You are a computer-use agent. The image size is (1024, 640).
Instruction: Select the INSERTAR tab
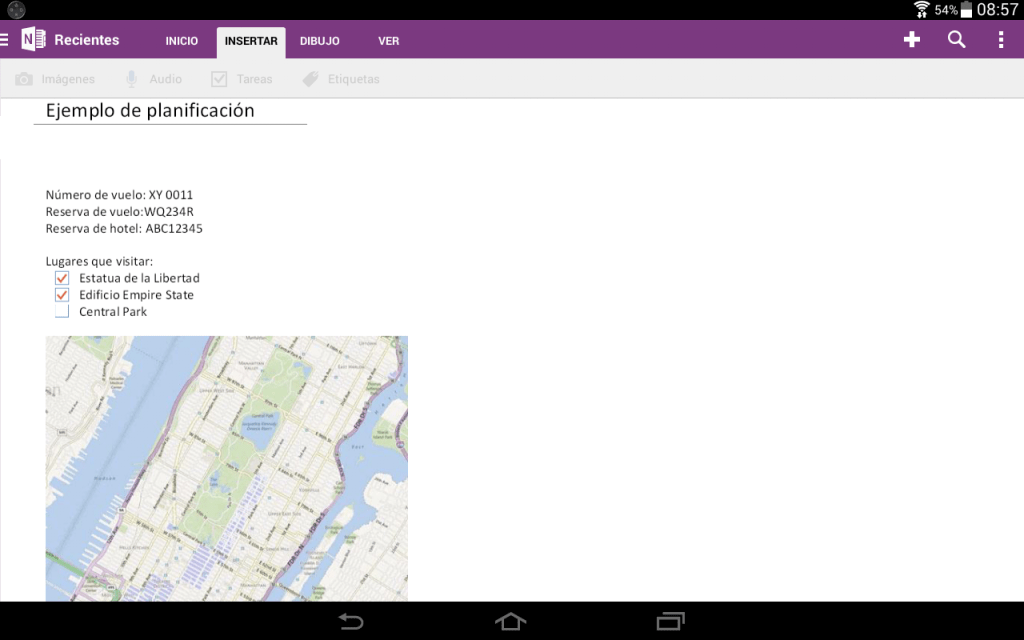(251, 41)
